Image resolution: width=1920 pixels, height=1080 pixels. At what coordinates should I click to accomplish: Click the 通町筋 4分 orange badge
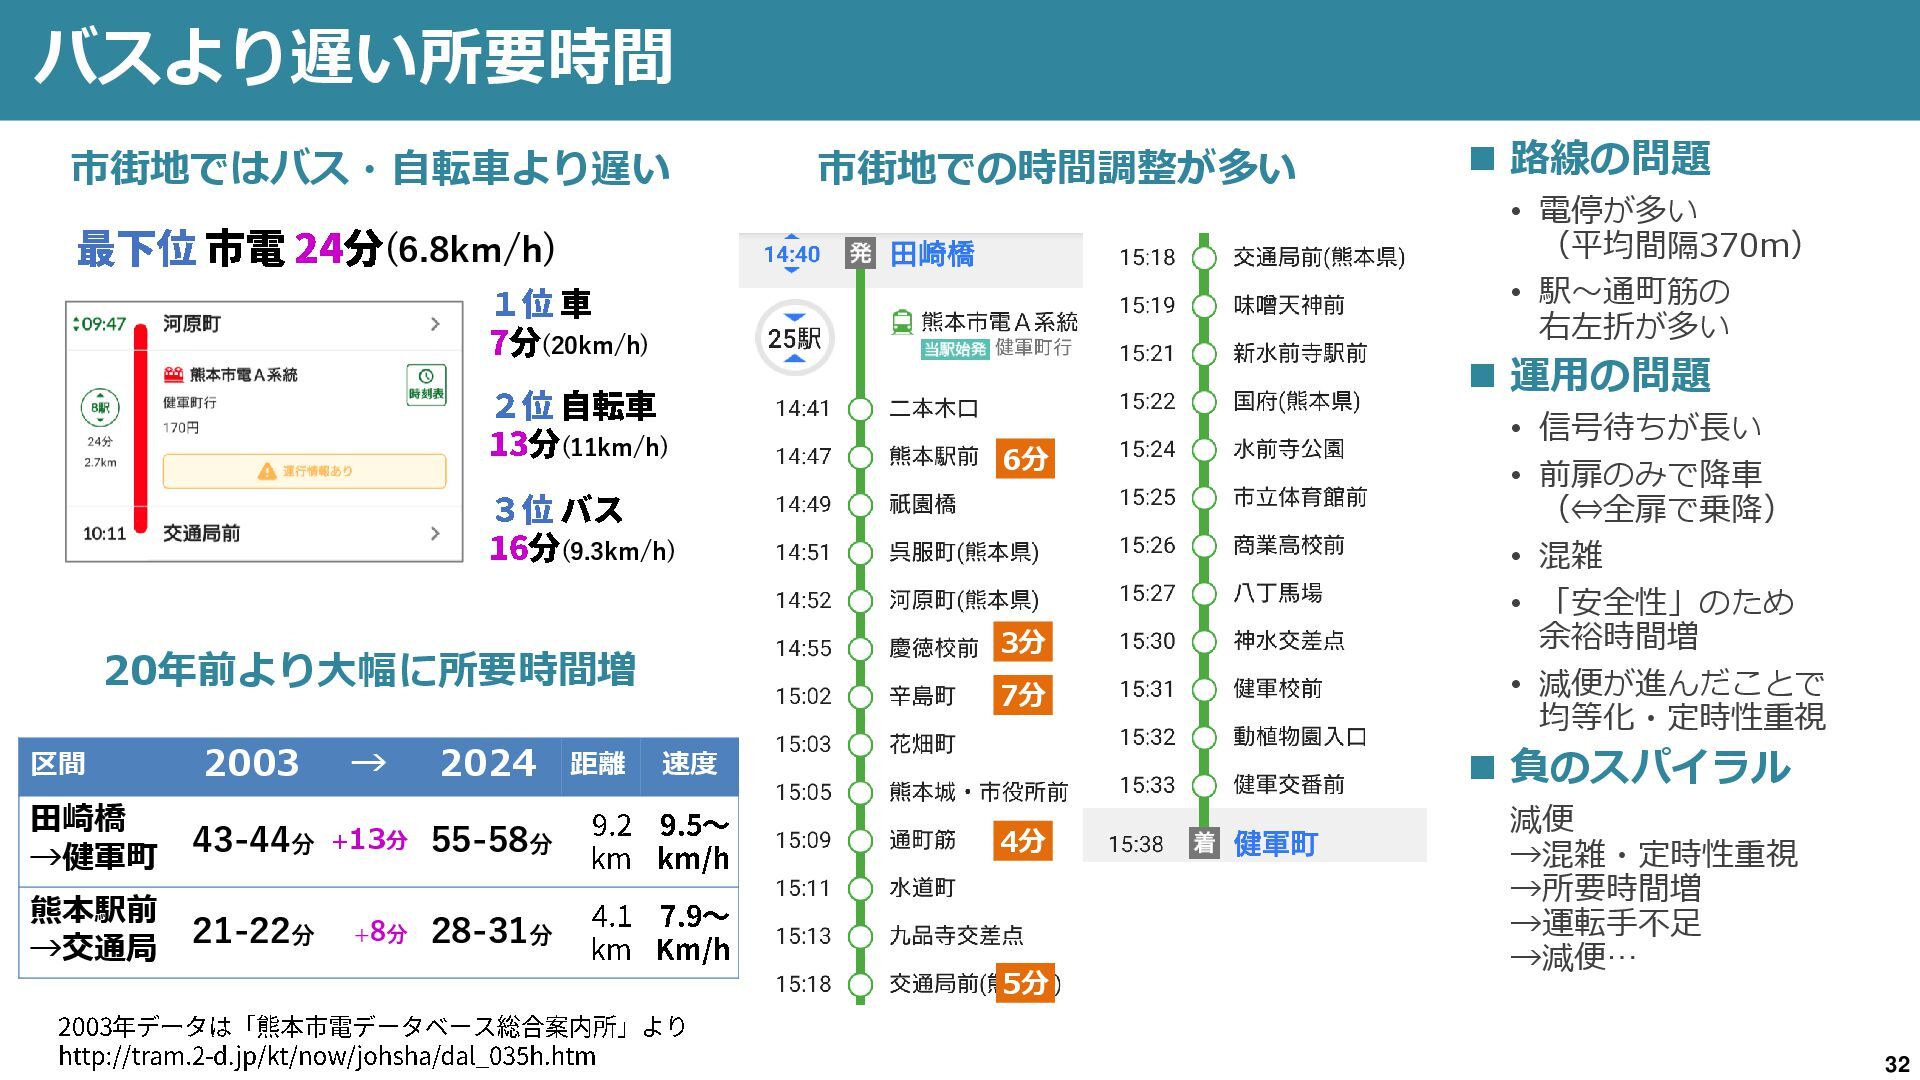1022,841
